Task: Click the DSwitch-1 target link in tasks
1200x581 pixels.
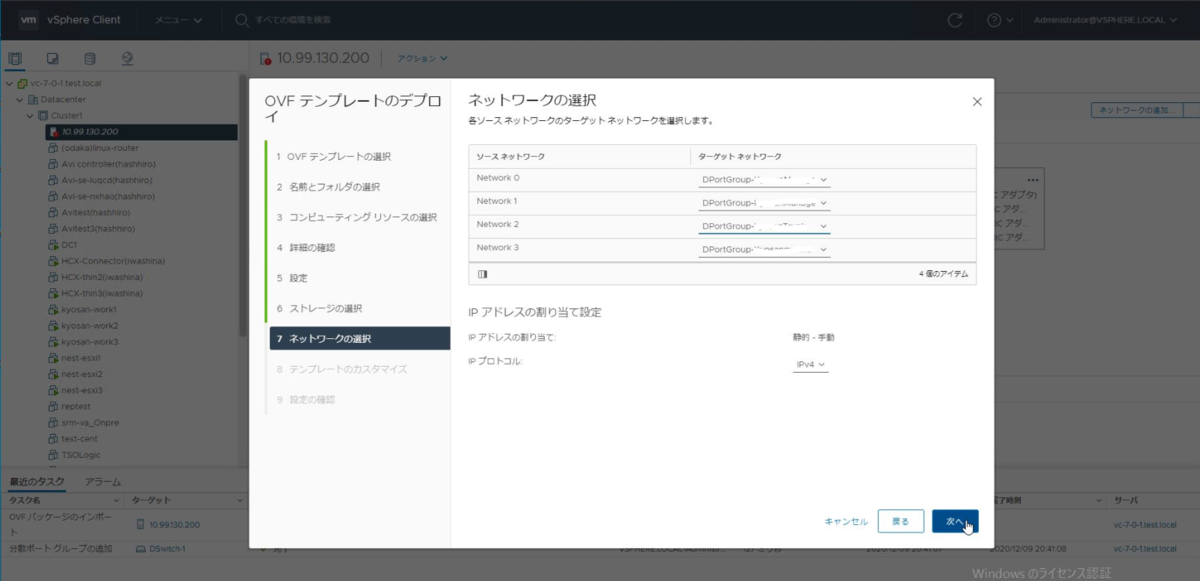Action: pos(168,548)
